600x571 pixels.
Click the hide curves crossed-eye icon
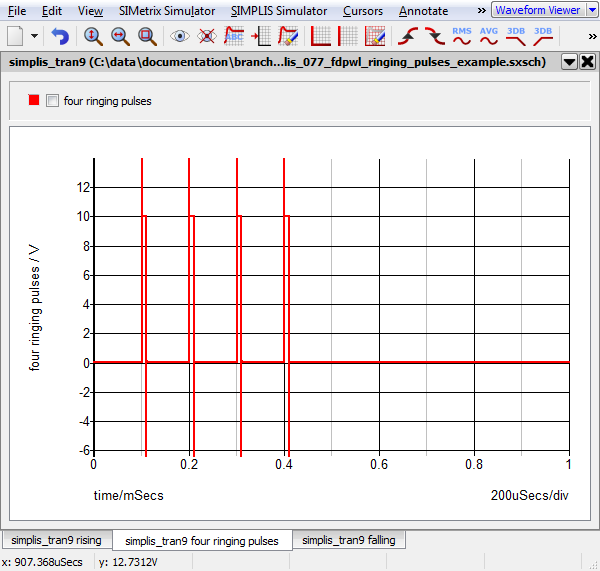tap(207, 36)
